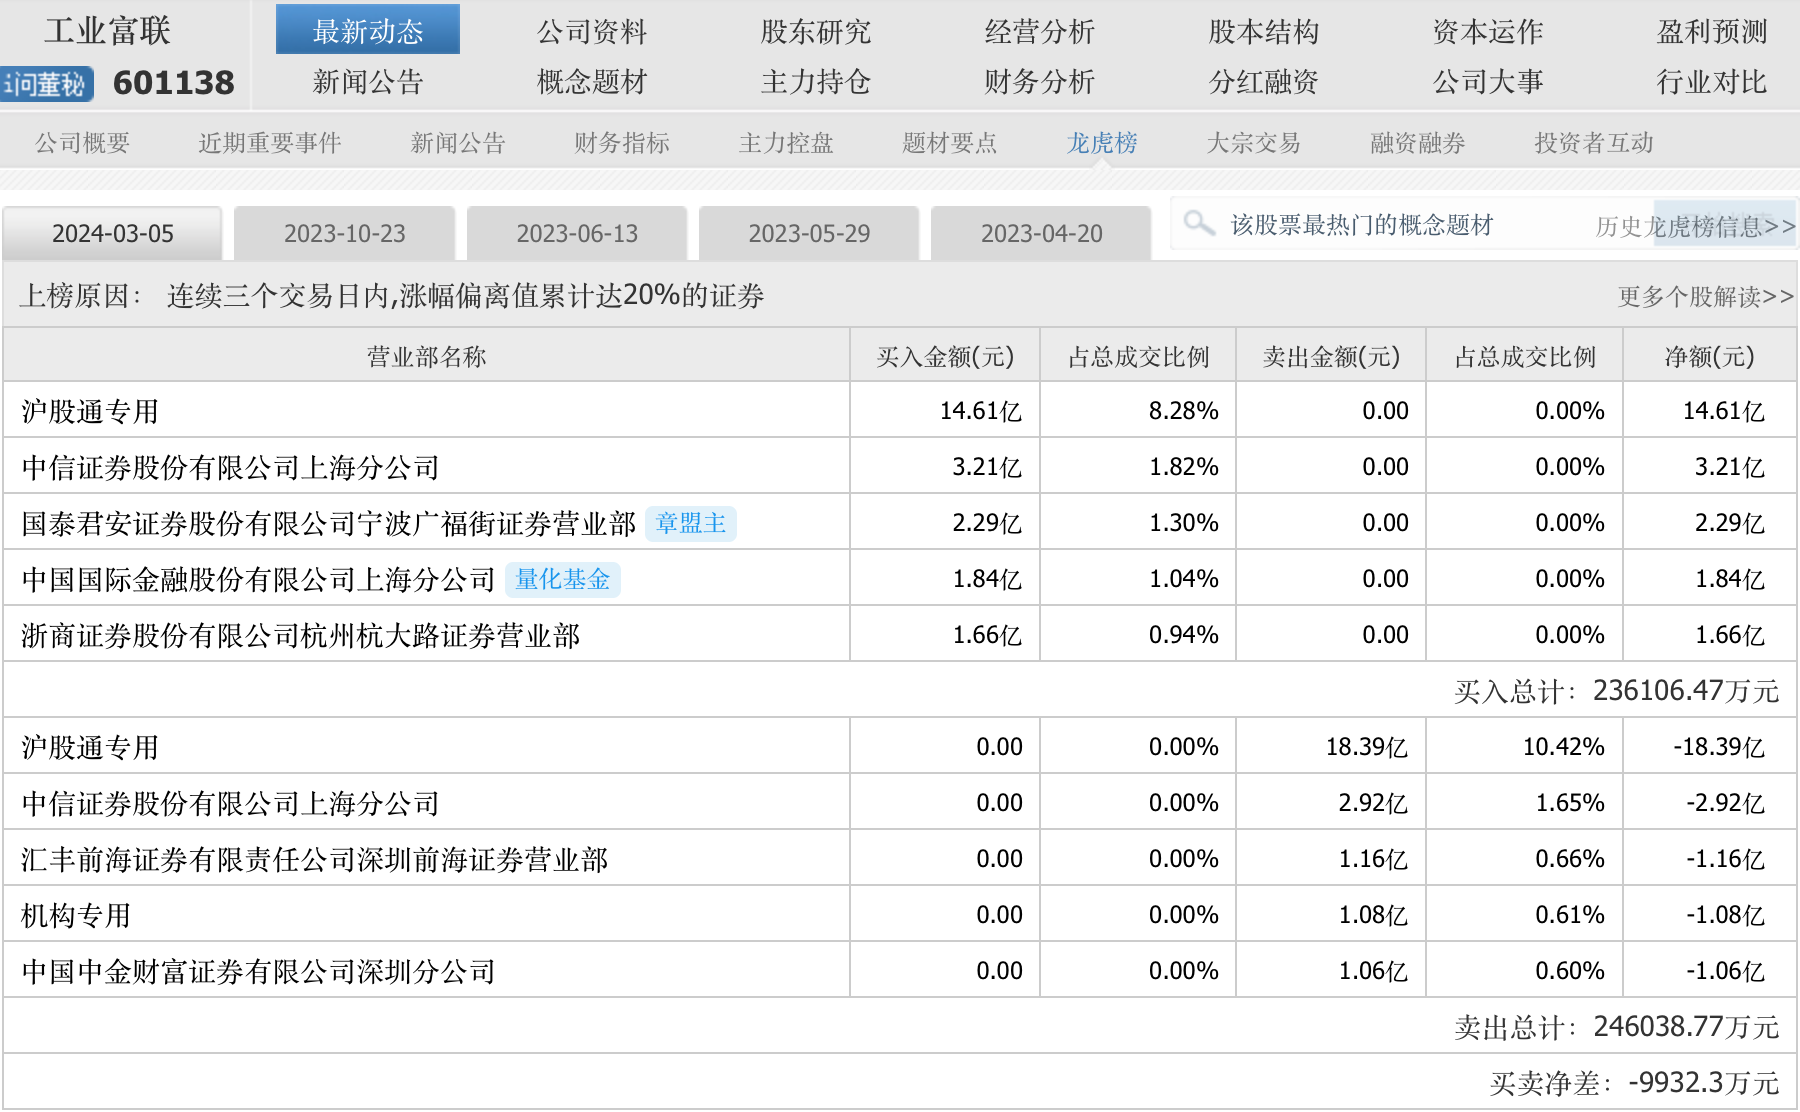Go to 财务分析 menu item
The image size is (1800, 1112).
pos(1039,82)
